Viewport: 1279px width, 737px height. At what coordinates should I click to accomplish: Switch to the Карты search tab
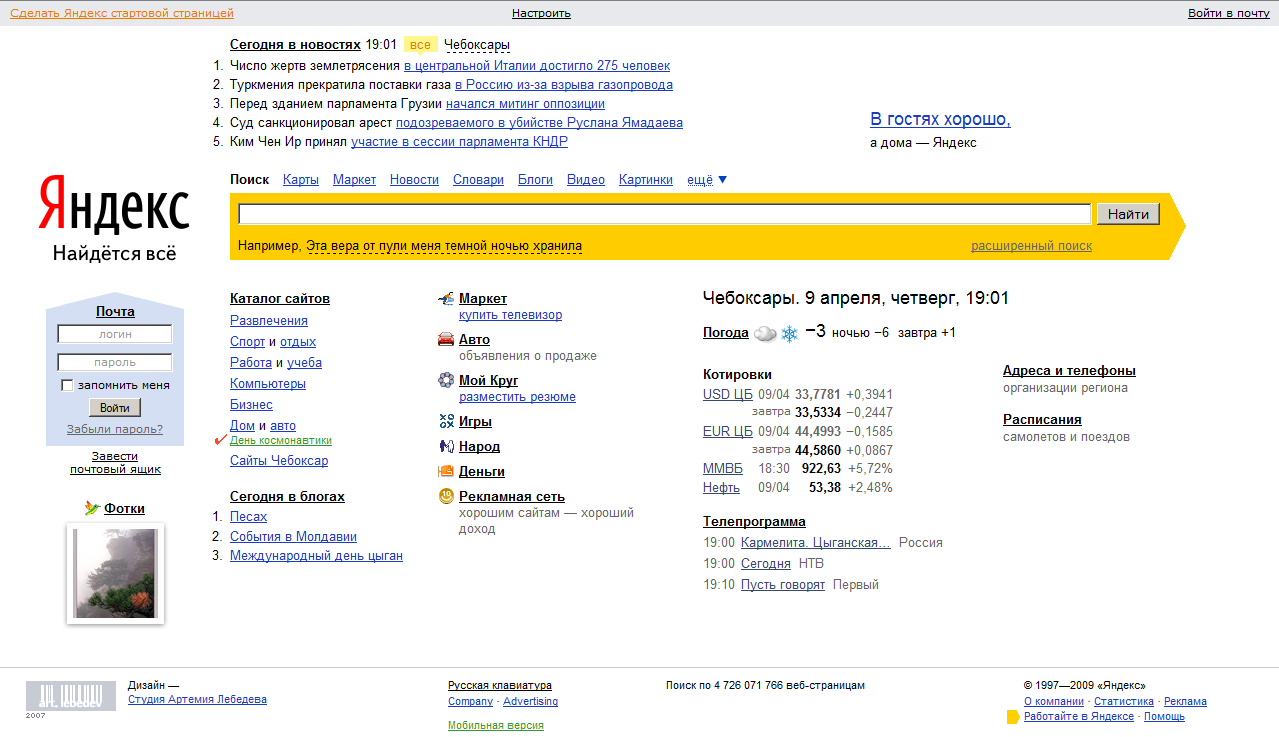[300, 180]
